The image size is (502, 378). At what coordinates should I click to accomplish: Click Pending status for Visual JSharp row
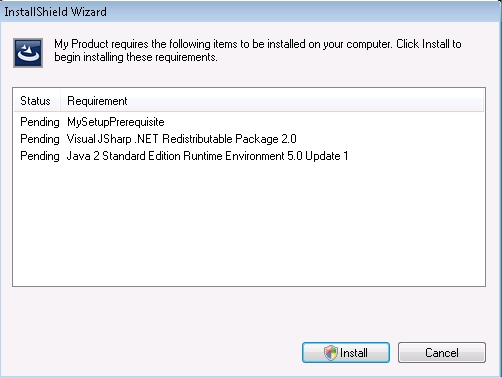[x=40, y=139]
